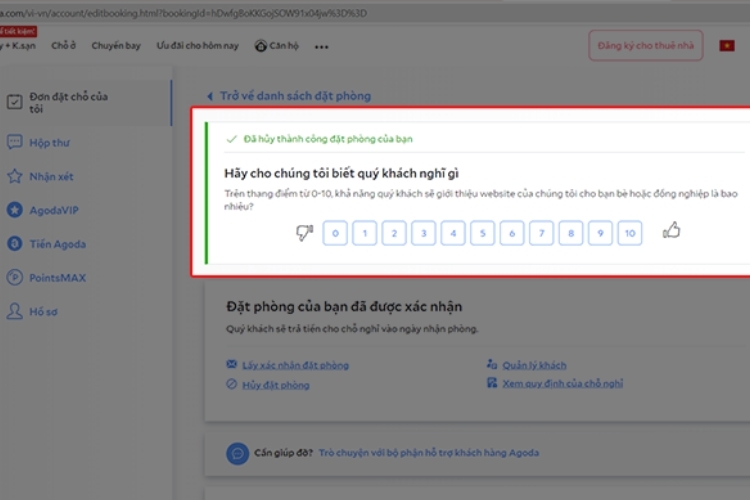
Task: Open the Chuyến bay menu item
Action: click(116, 45)
